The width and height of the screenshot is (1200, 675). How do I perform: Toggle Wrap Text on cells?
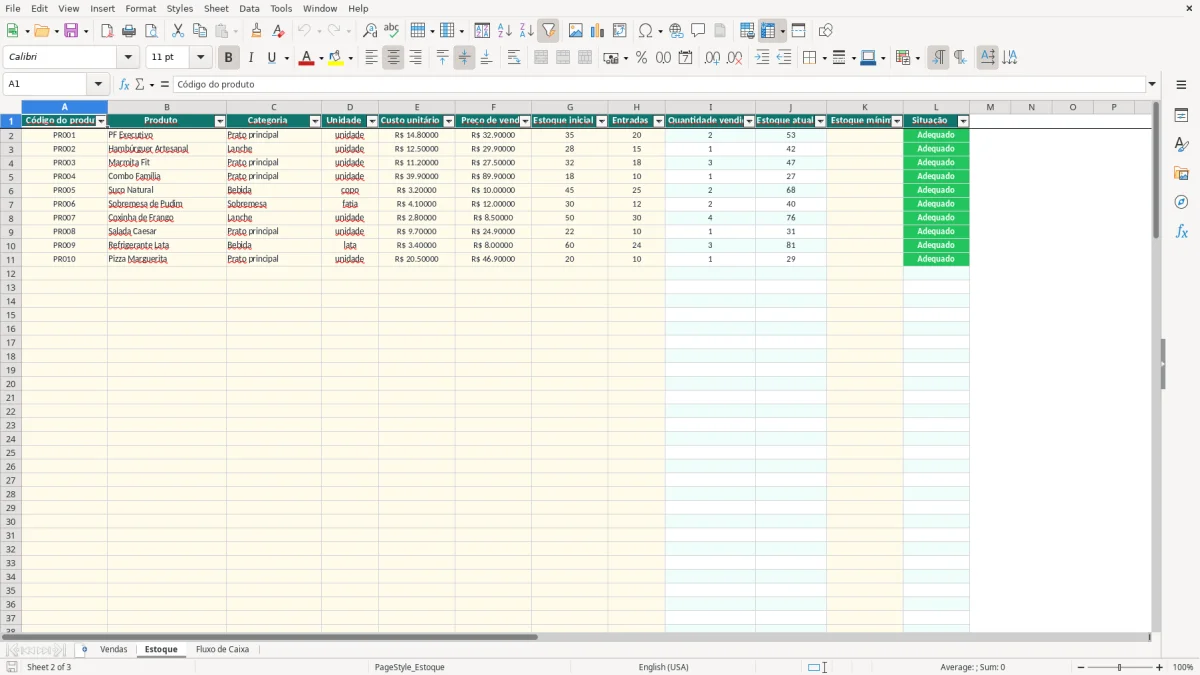[x=514, y=58]
